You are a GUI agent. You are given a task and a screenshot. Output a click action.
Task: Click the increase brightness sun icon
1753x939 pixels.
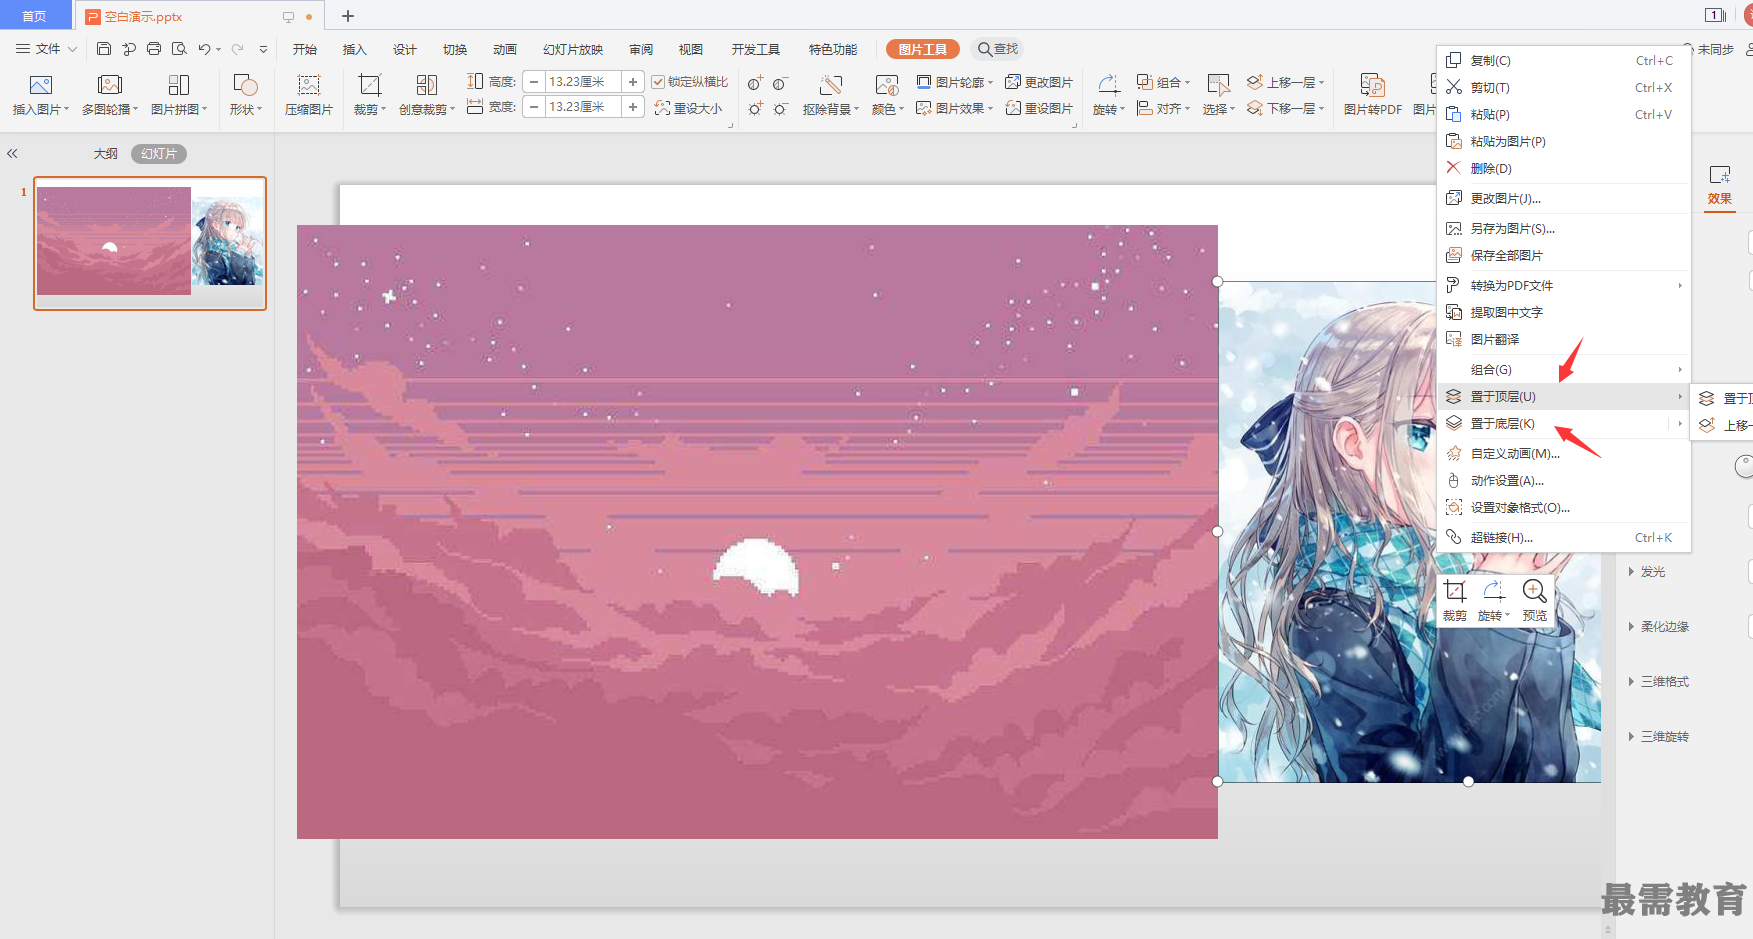tap(755, 108)
